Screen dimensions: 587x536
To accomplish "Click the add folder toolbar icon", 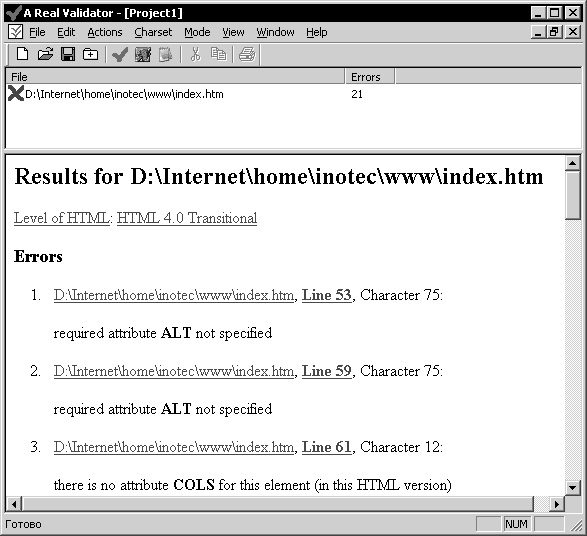I will [90, 55].
